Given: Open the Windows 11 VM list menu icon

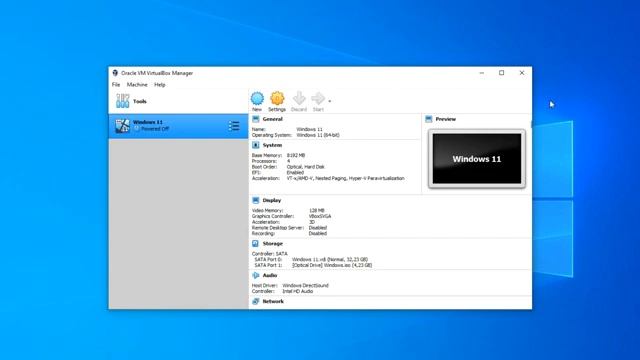Looking at the screenshot, I should click(x=234, y=126).
